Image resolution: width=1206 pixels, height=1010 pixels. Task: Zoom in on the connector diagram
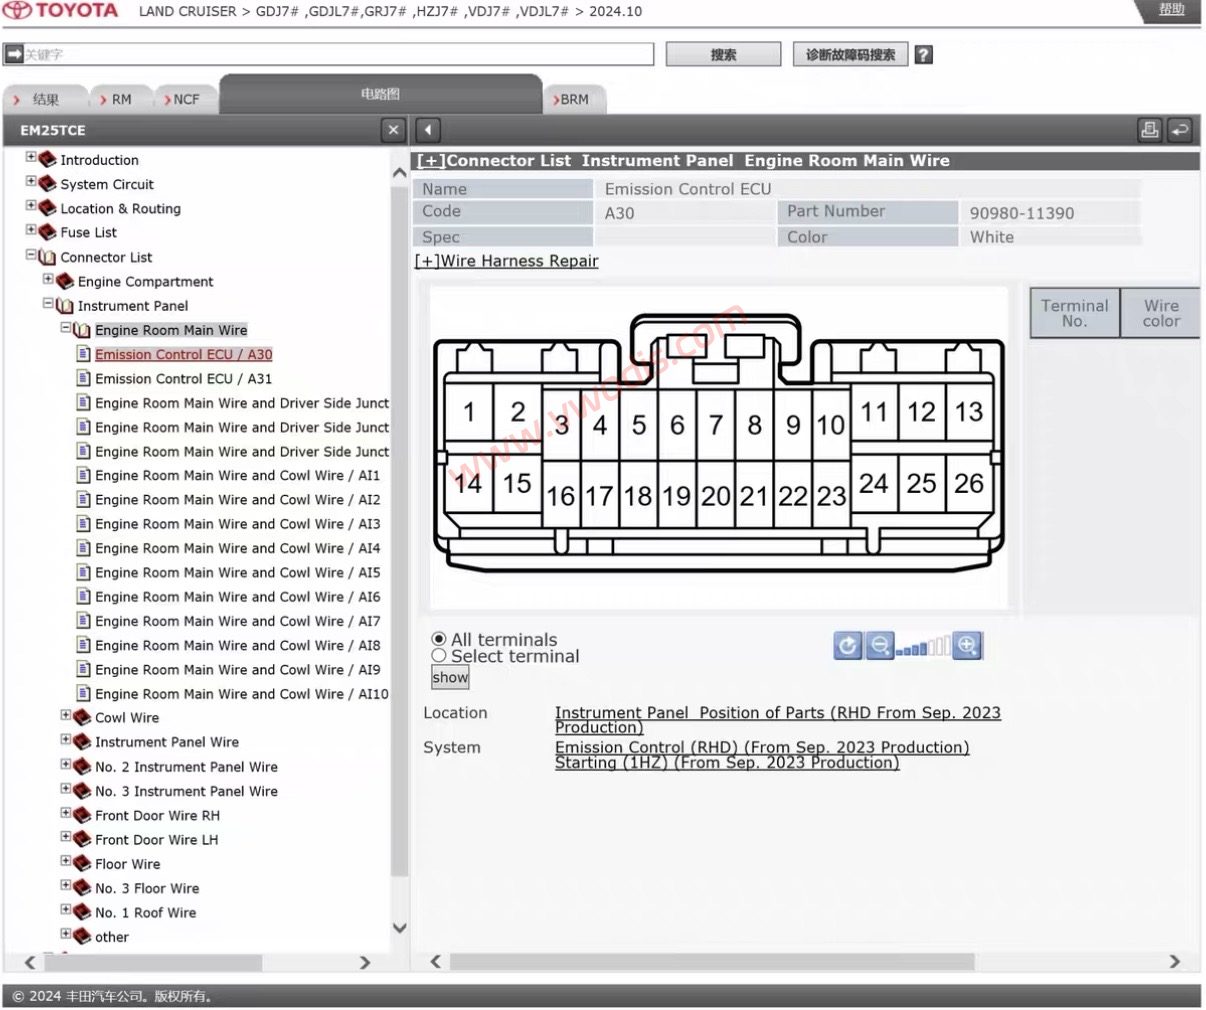click(x=966, y=646)
